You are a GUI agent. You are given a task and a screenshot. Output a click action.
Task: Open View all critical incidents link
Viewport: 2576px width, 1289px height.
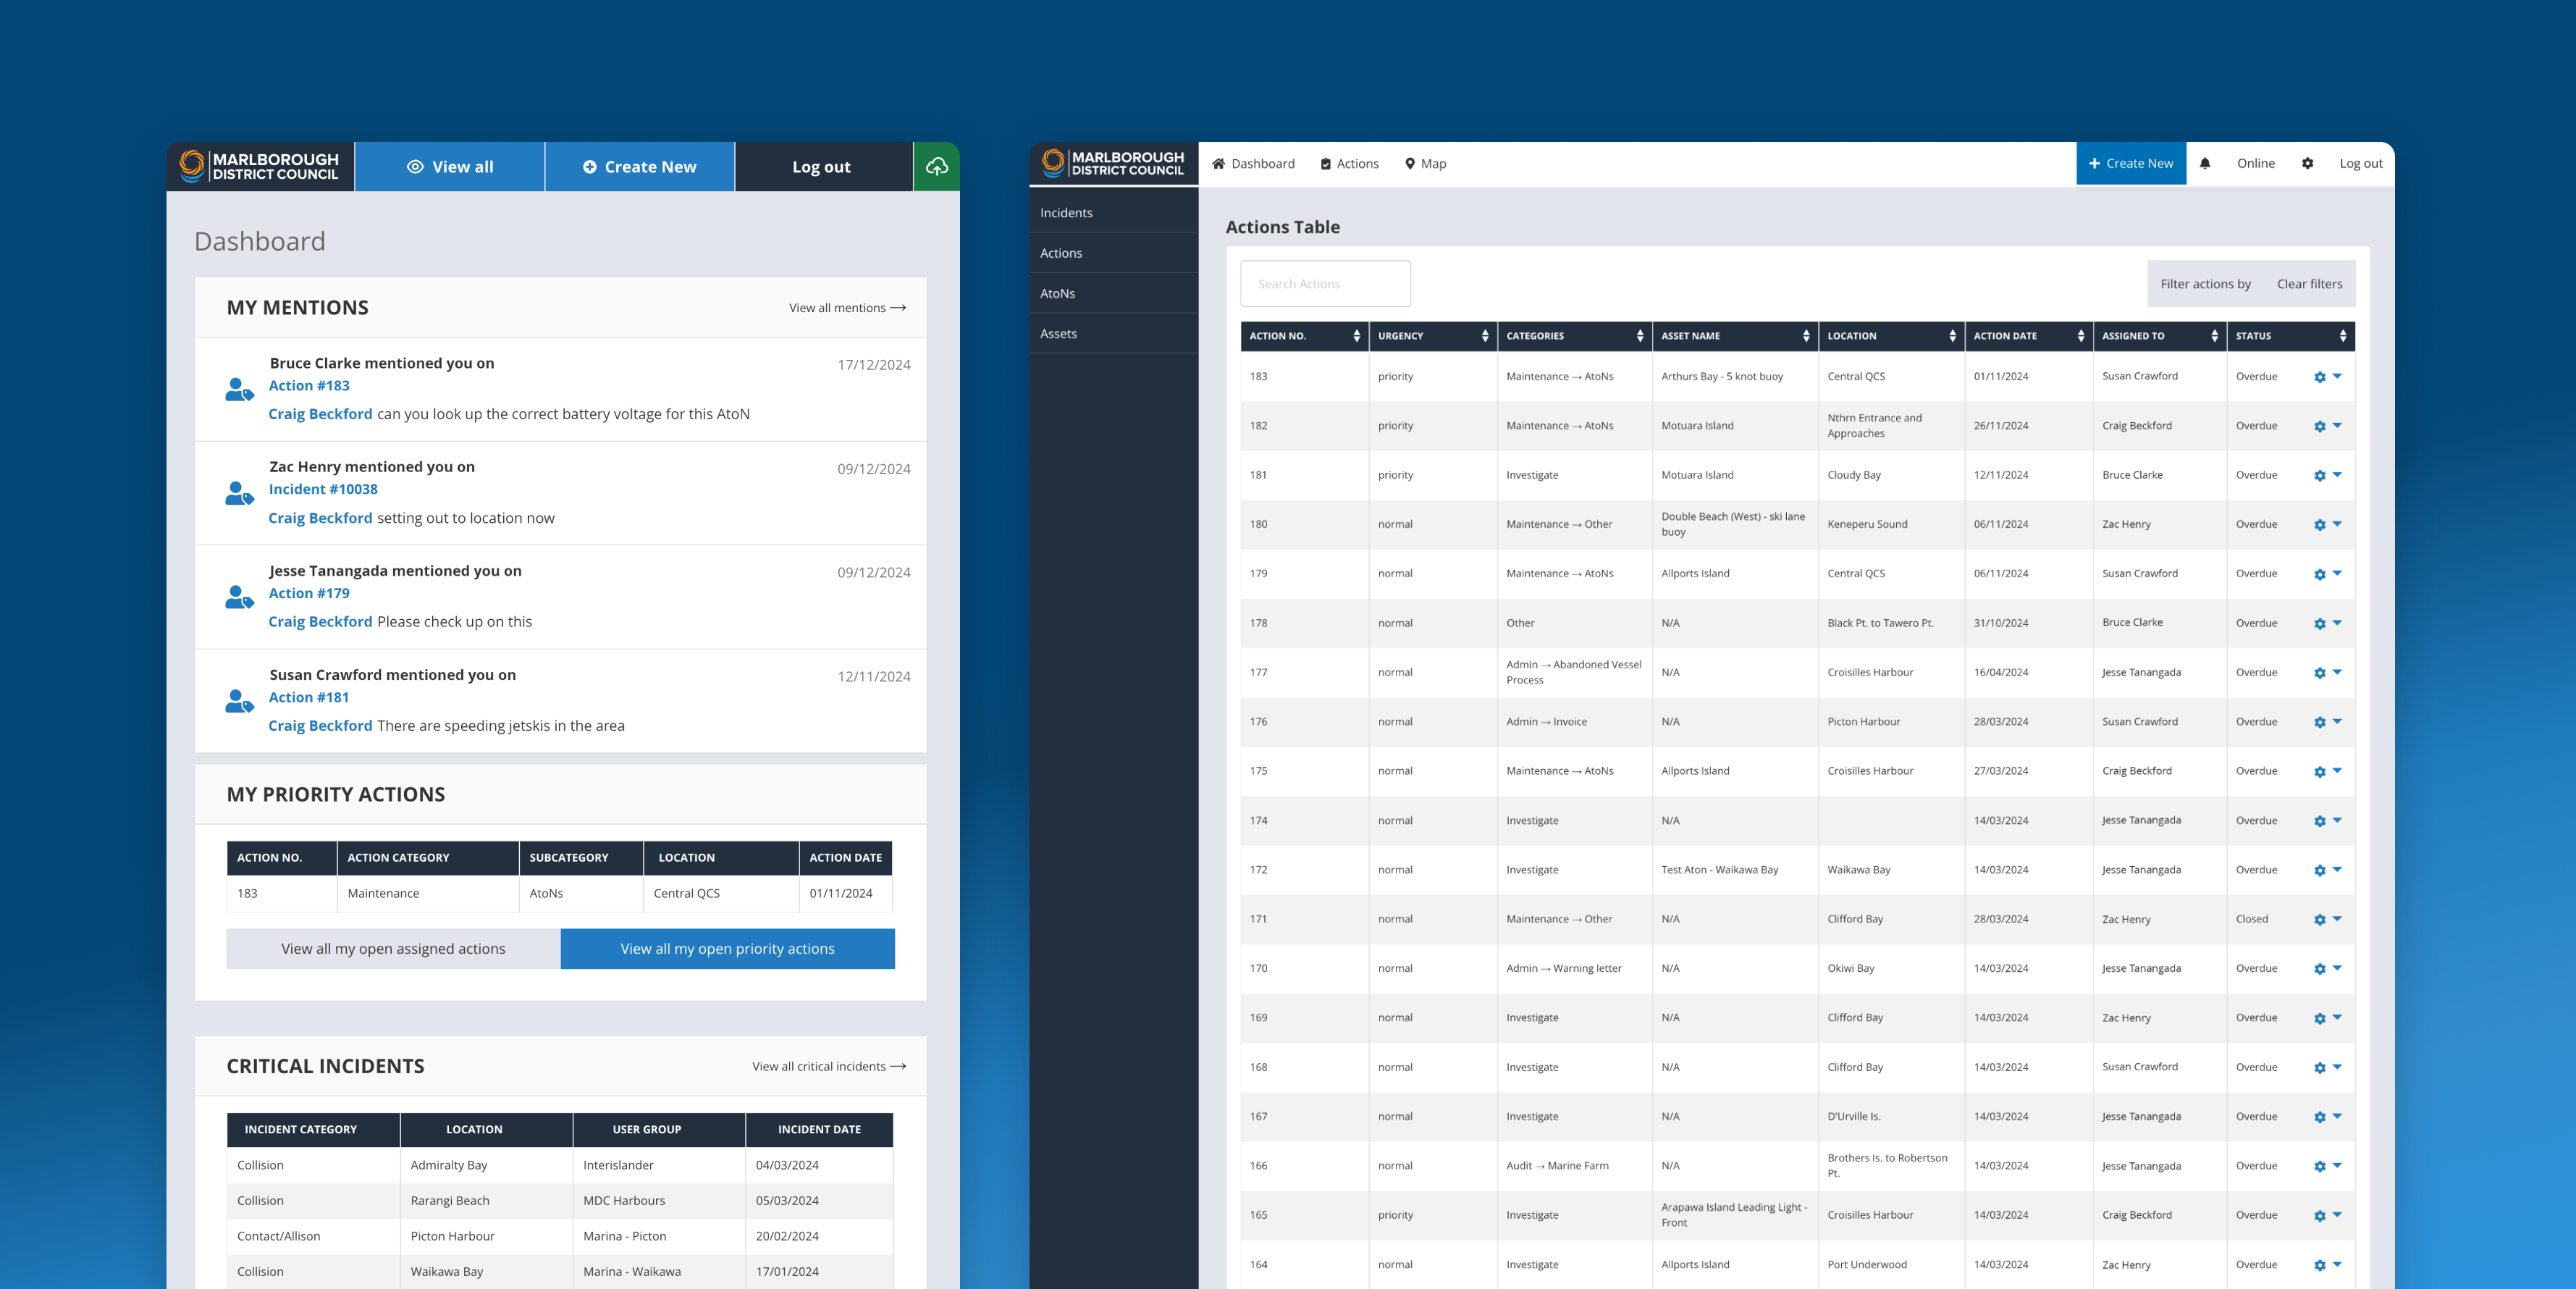[829, 1067]
